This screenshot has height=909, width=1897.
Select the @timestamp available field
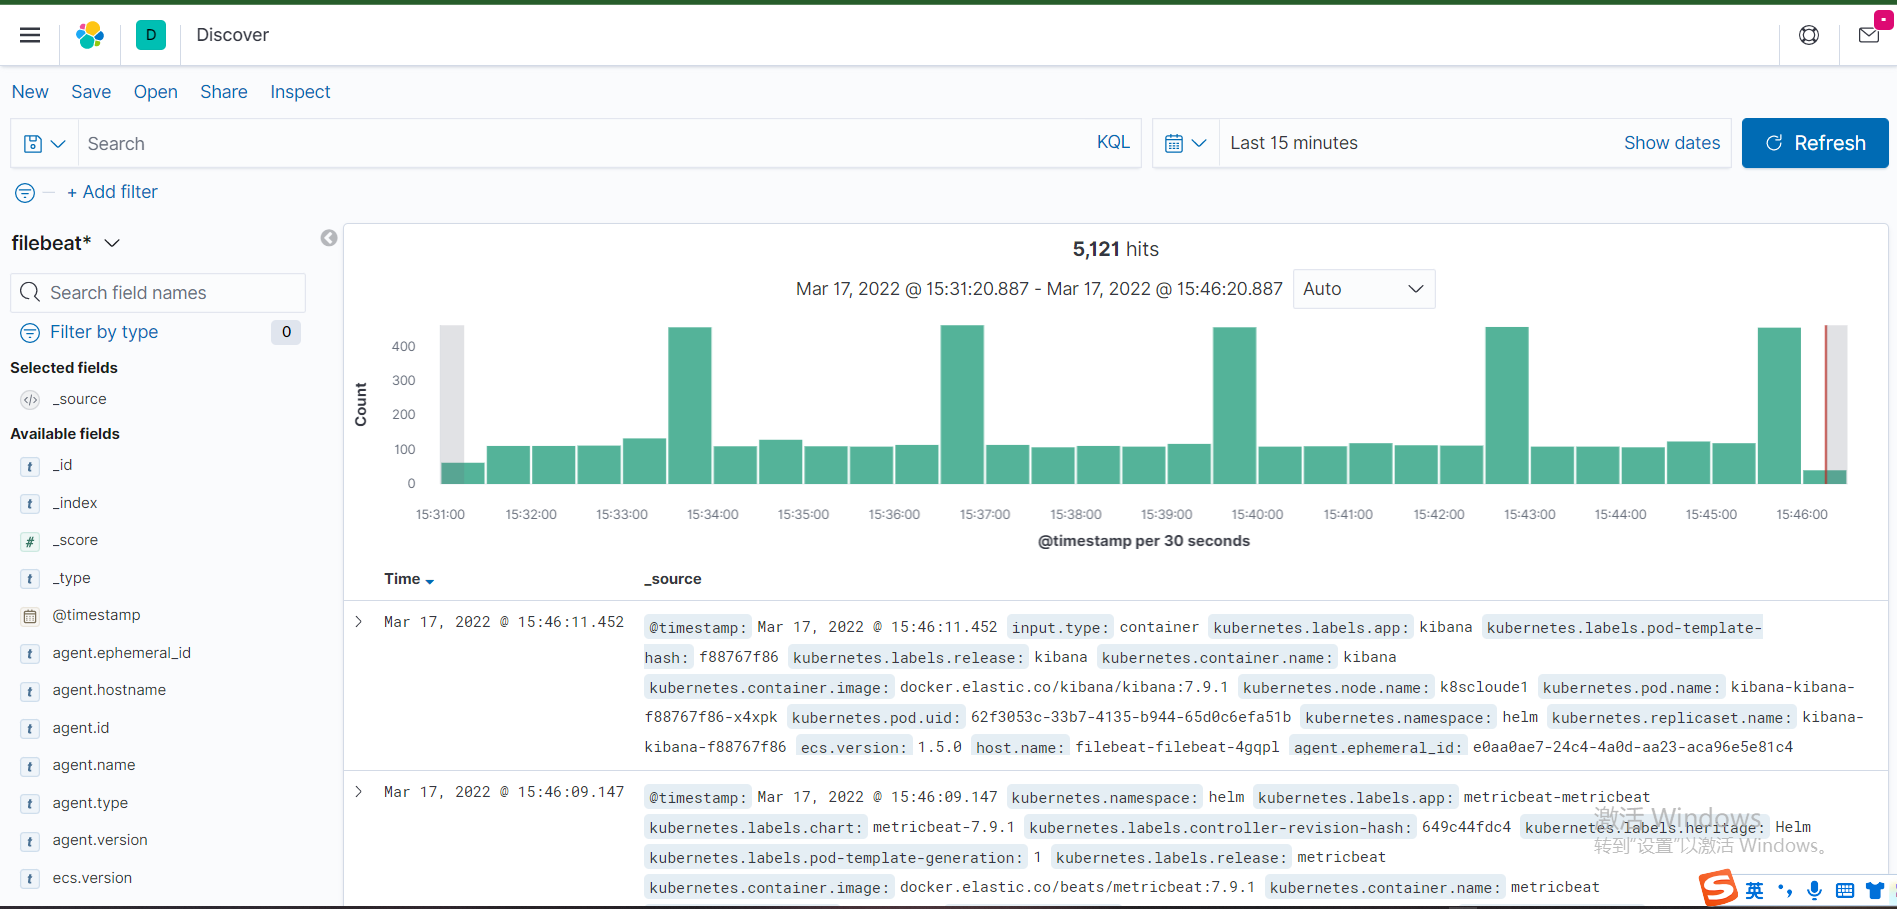pyautogui.click(x=96, y=615)
